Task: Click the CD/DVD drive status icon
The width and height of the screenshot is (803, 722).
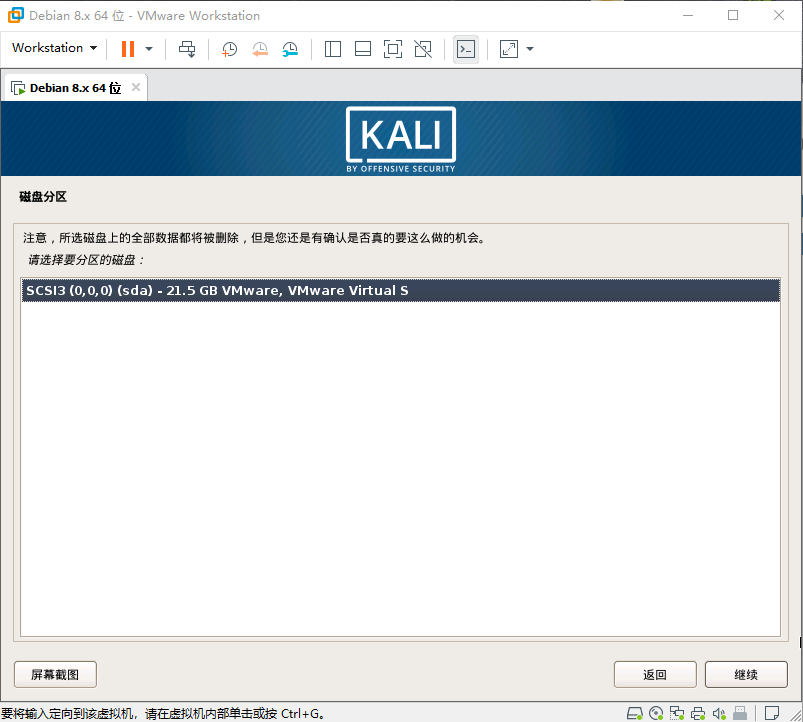Action: click(x=656, y=713)
